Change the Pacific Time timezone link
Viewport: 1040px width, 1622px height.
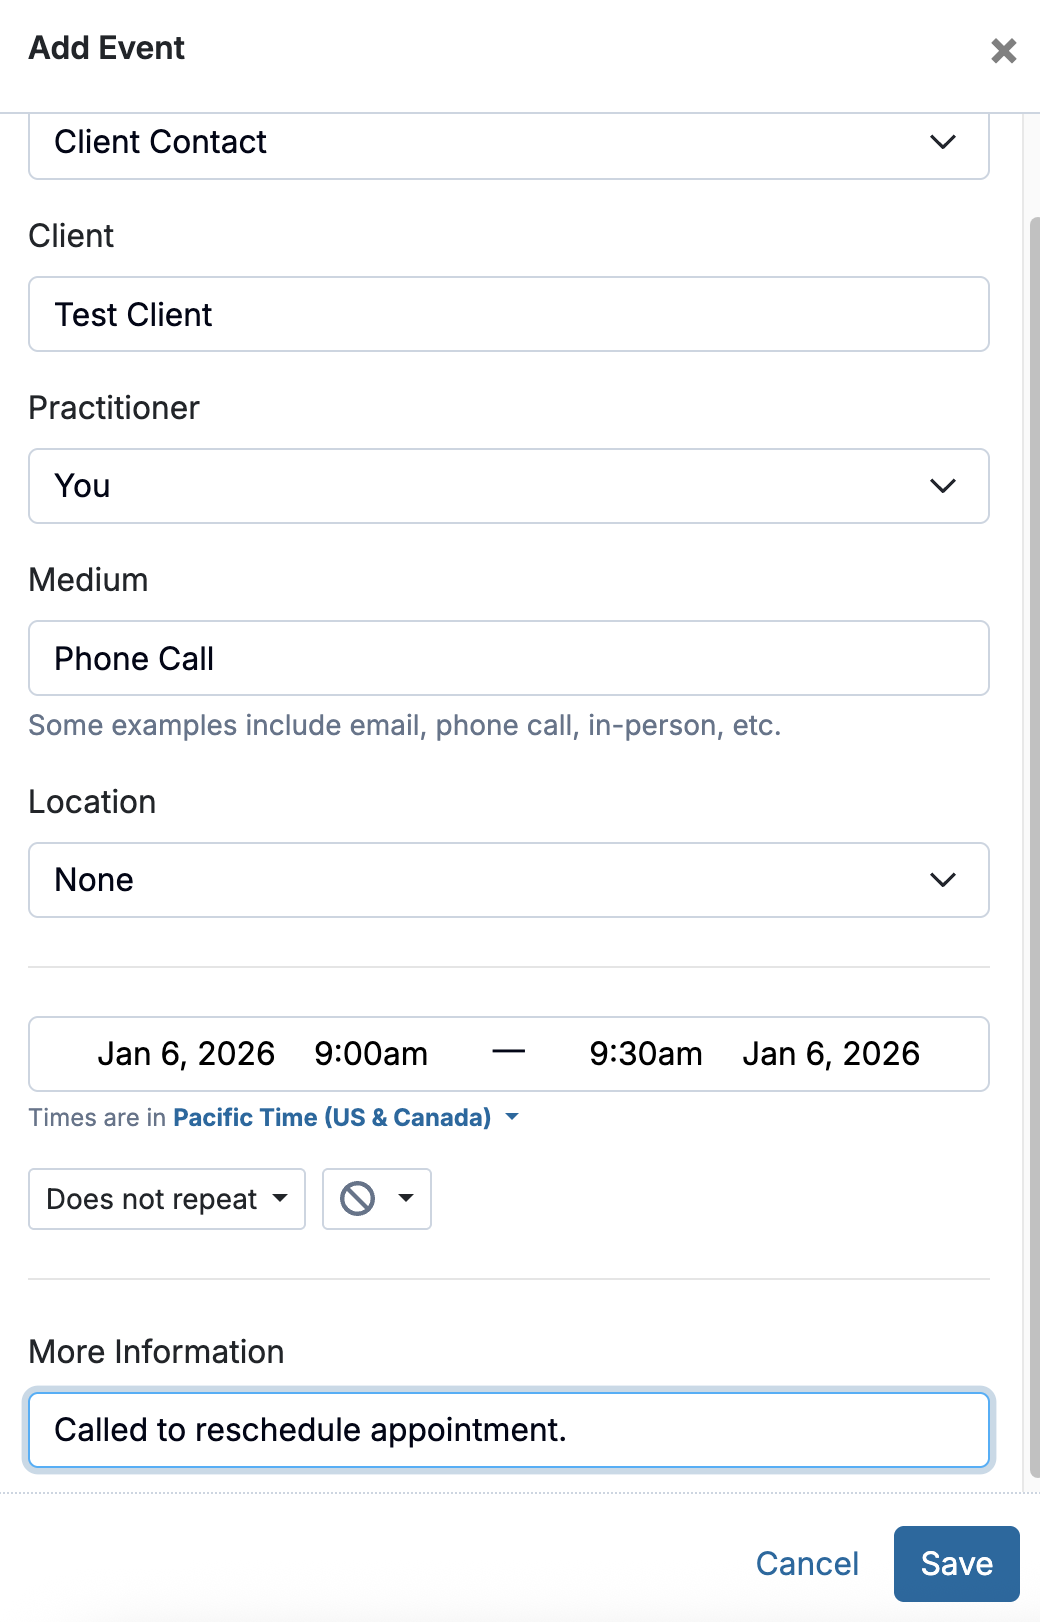point(332,1117)
